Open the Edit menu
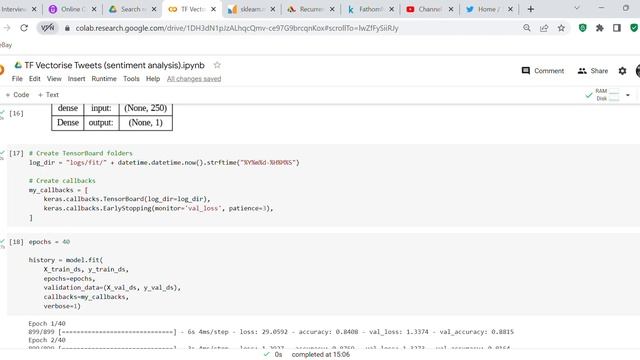The width and height of the screenshot is (640, 360). point(35,79)
